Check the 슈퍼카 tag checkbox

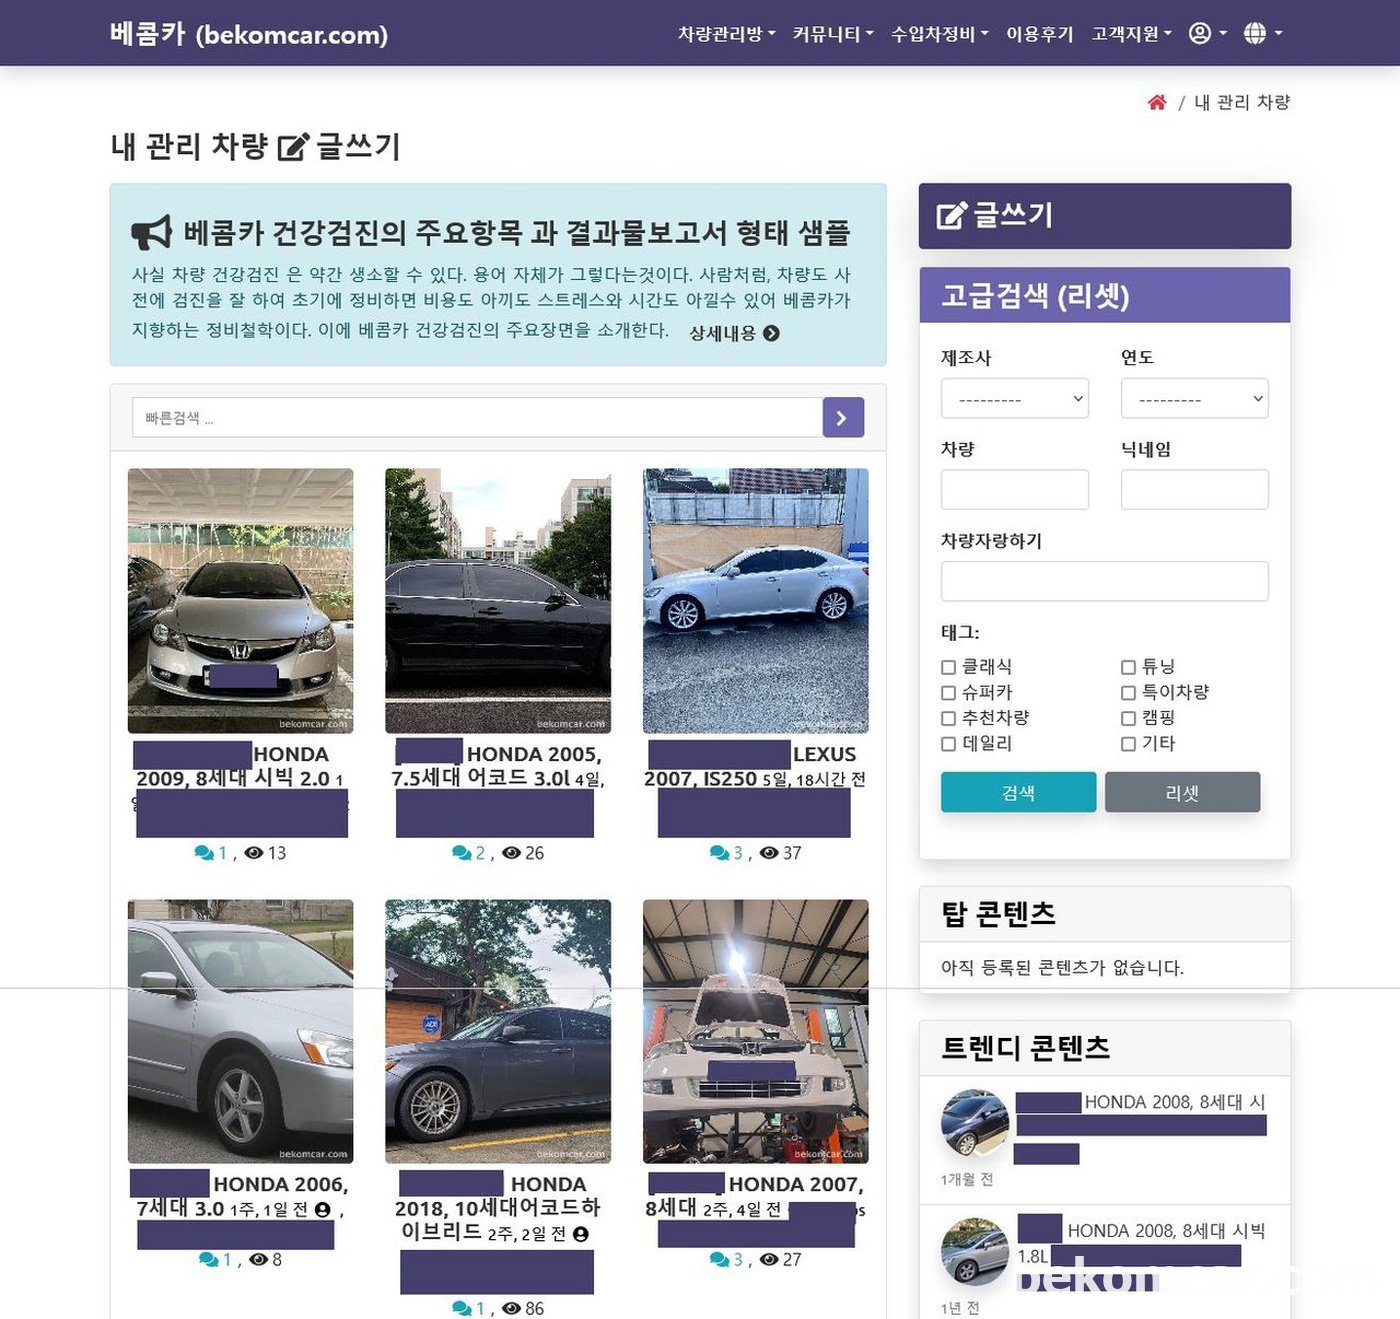click(x=948, y=693)
